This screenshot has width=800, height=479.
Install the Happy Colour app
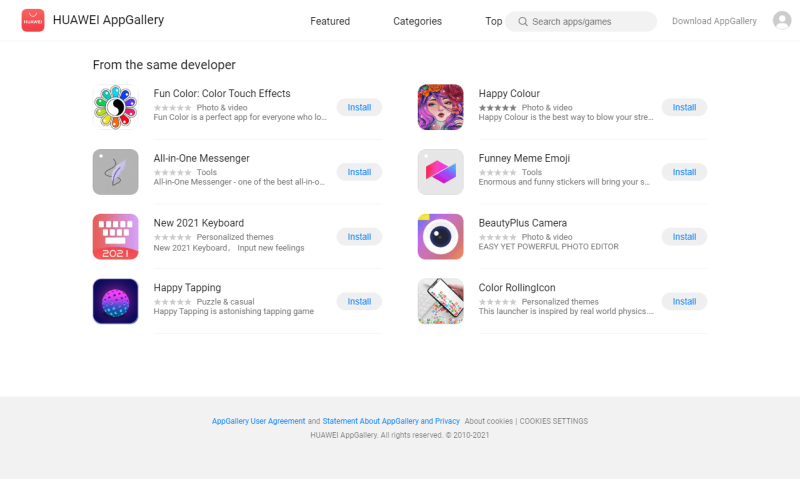(684, 107)
